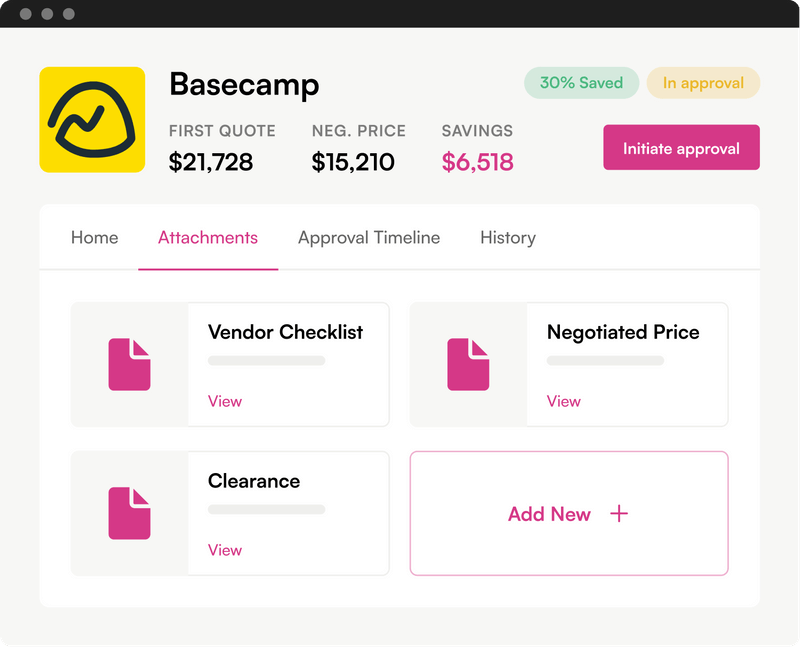This screenshot has height=647, width=800.
Task: Click the 30% Saved green badge
Action: point(582,83)
